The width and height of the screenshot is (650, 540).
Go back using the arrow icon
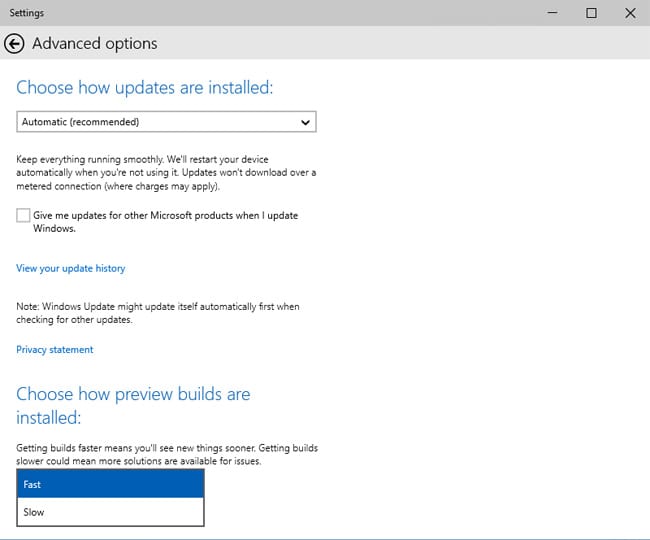click(14, 44)
